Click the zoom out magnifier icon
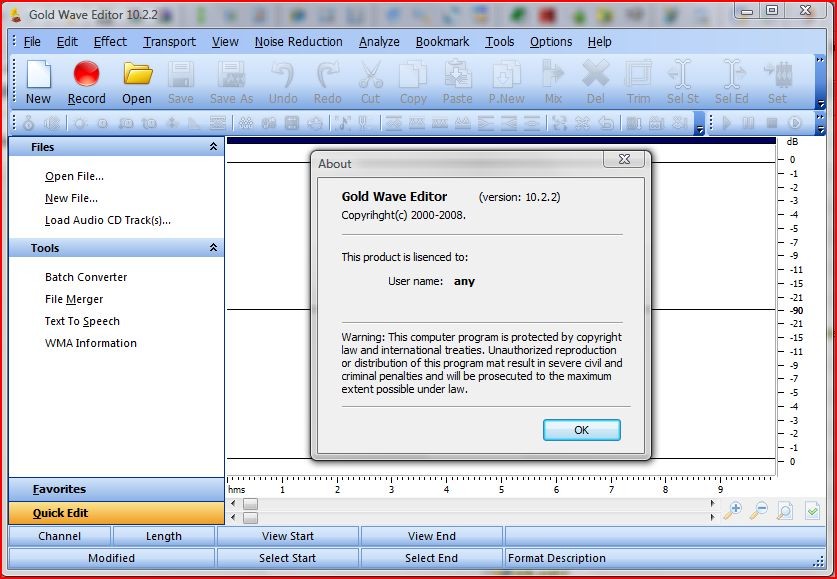The width and height of the screenshot is (837, 579). [759, 511]
